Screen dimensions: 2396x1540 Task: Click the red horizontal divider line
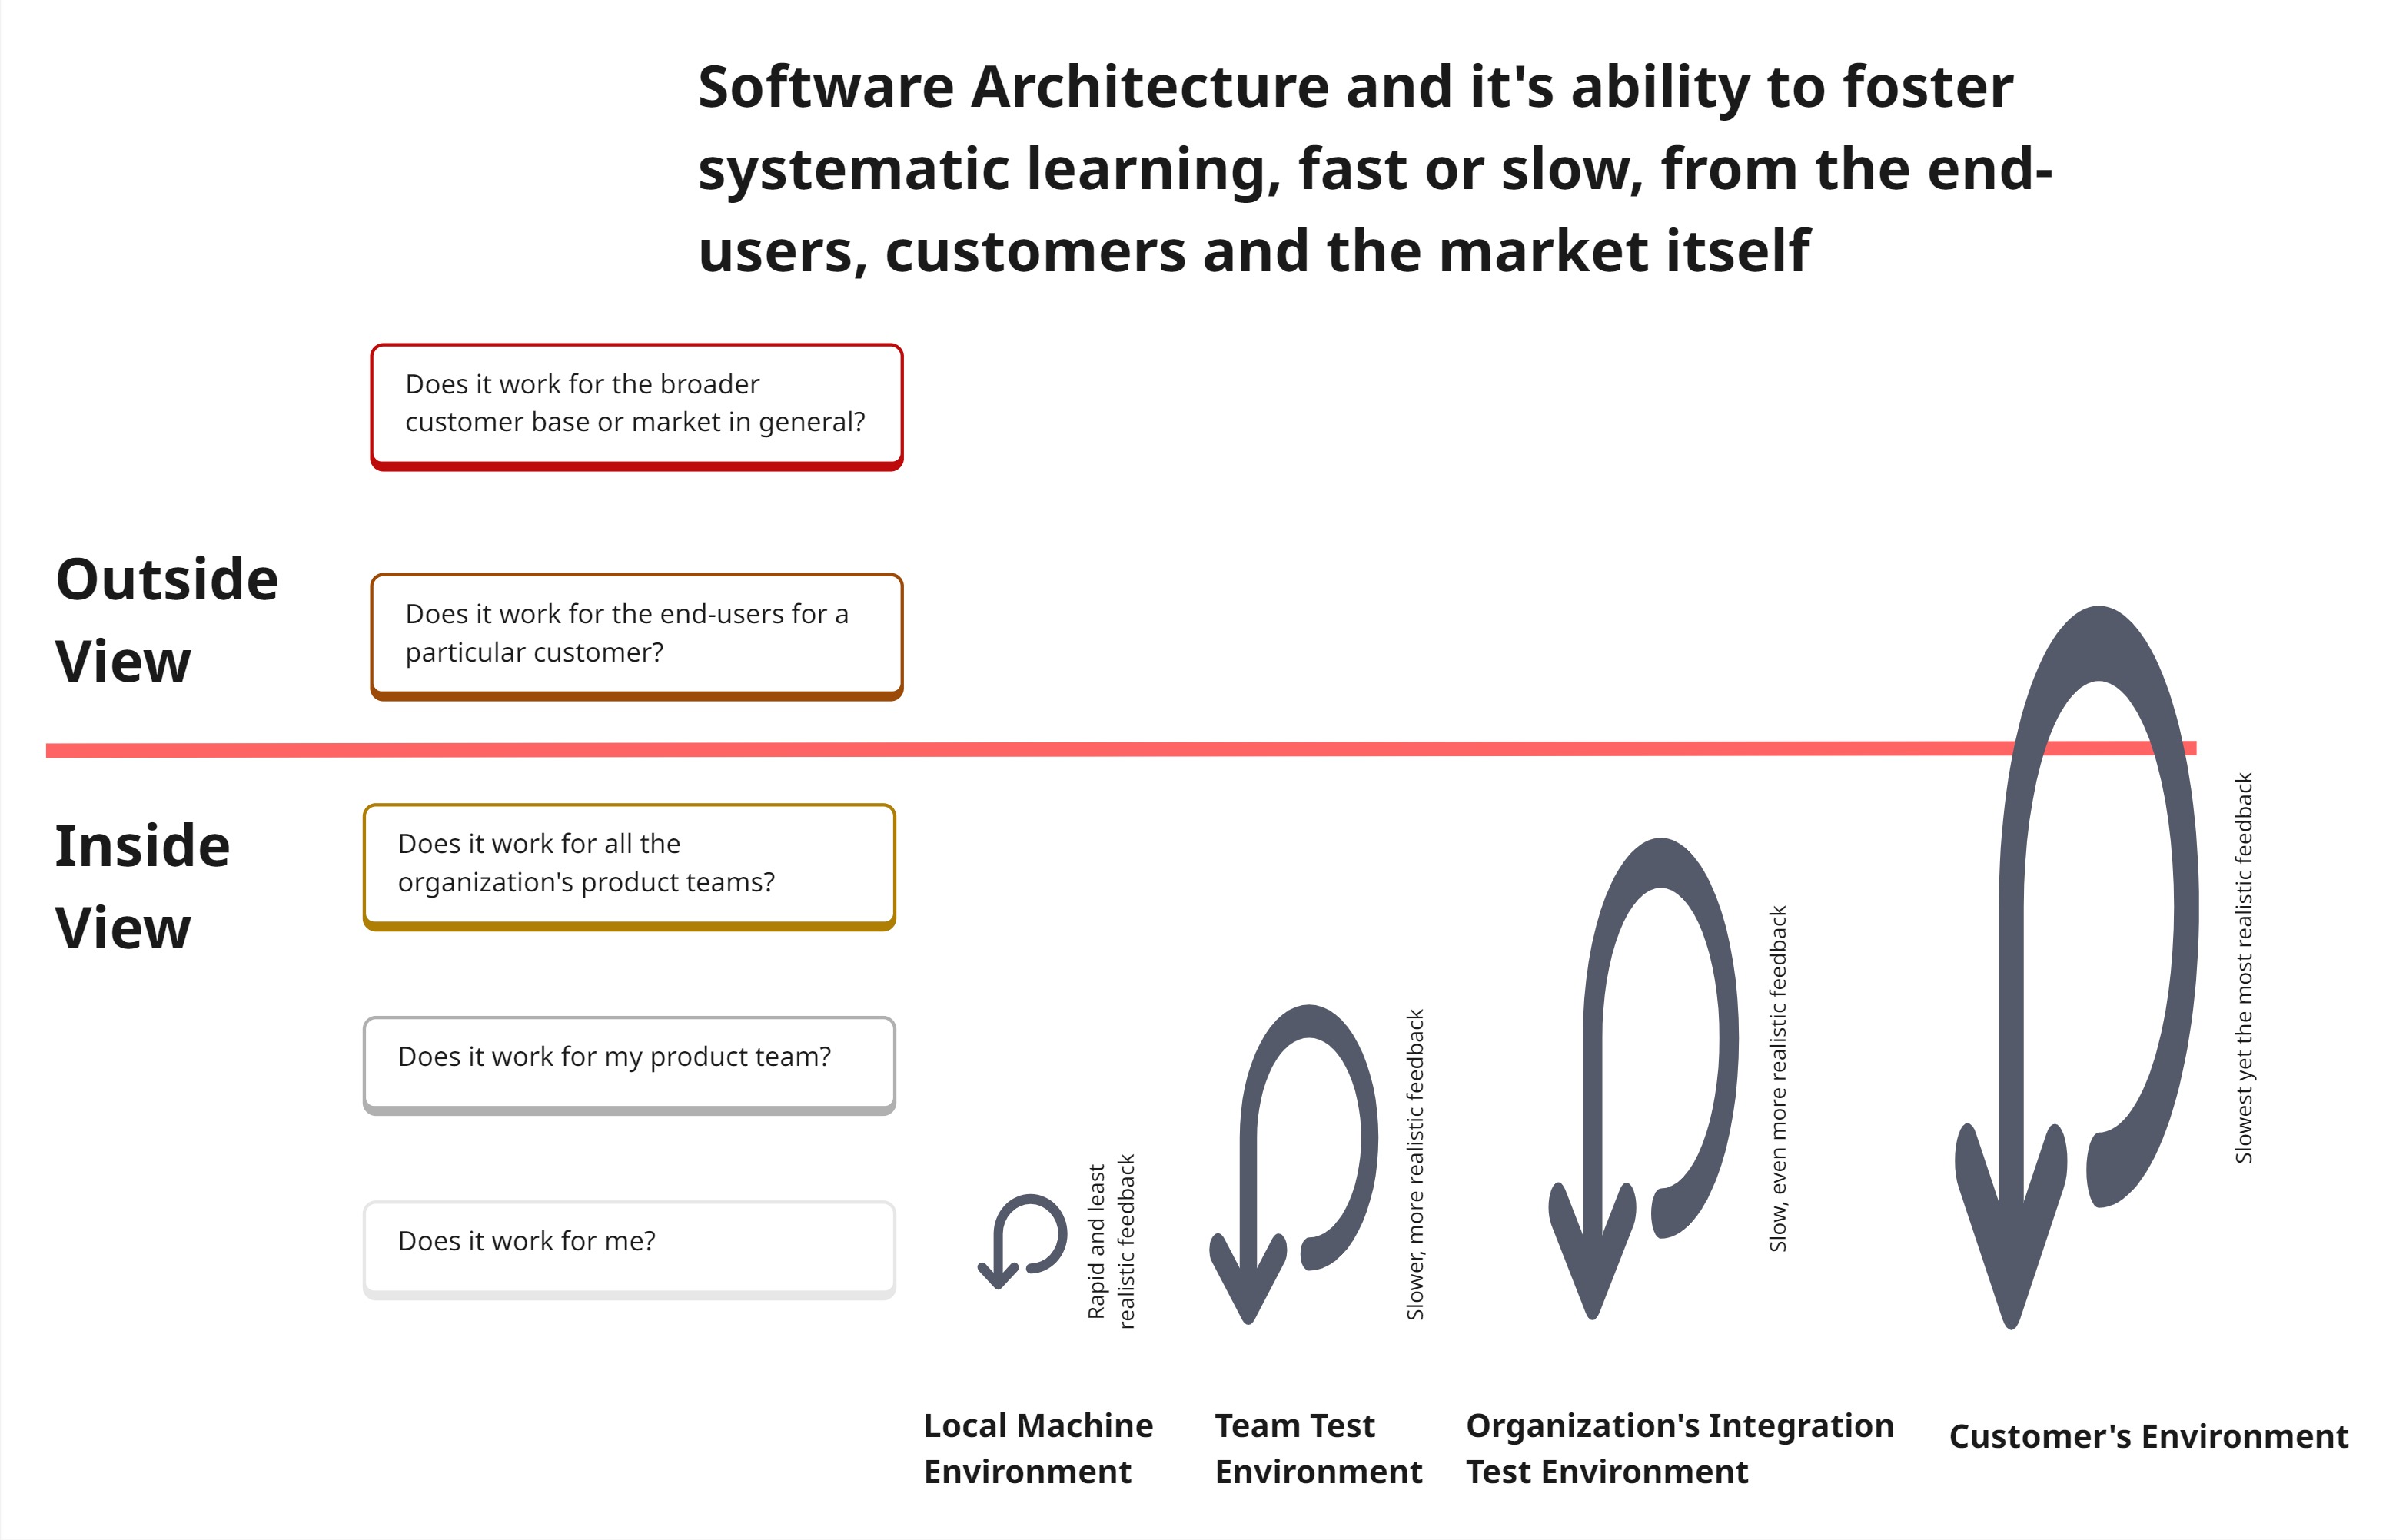click(x=1000, y=750)
